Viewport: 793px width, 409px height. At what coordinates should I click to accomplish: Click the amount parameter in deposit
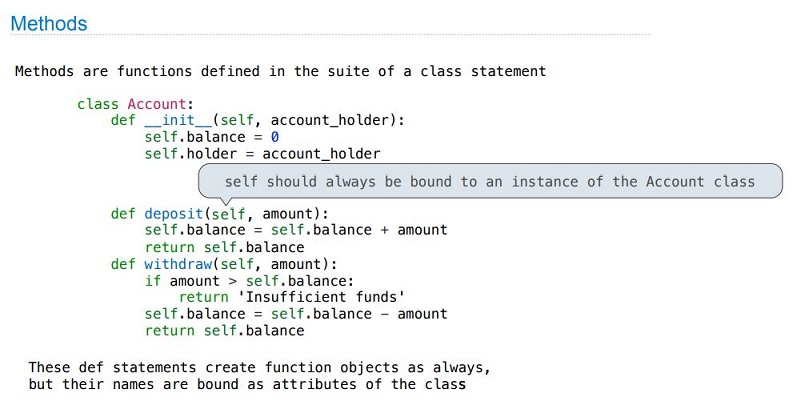(291, 214)
